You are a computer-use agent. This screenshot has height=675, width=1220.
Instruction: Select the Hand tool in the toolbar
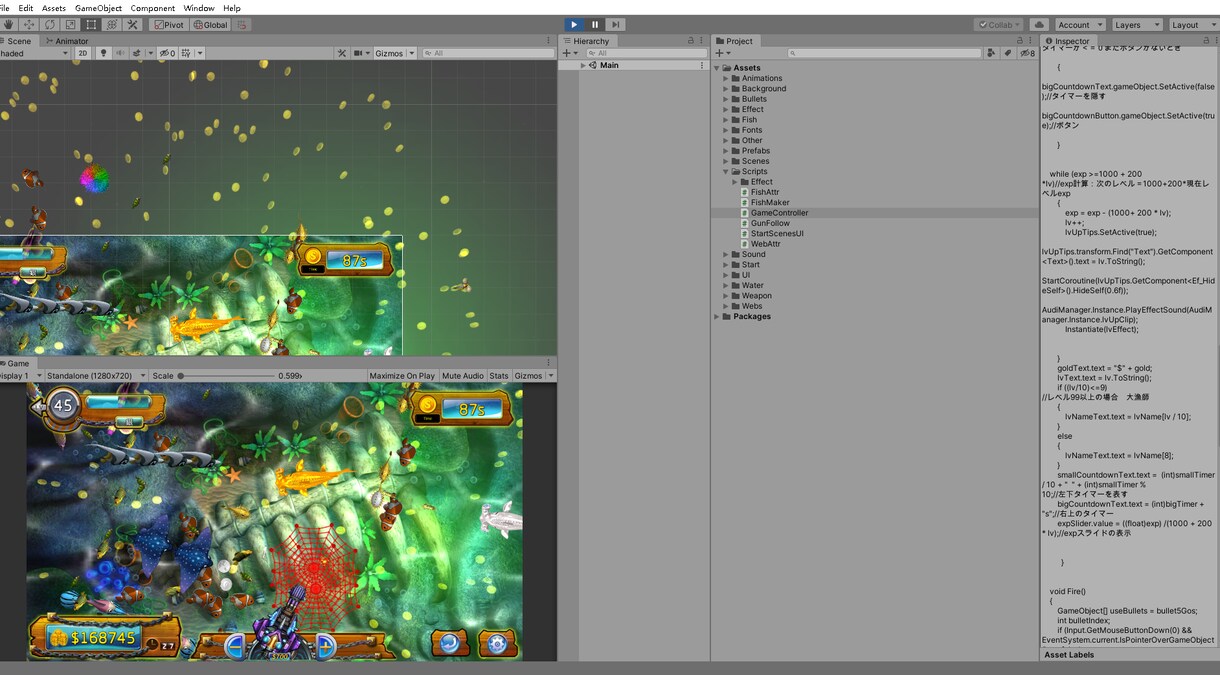(8, 24)
